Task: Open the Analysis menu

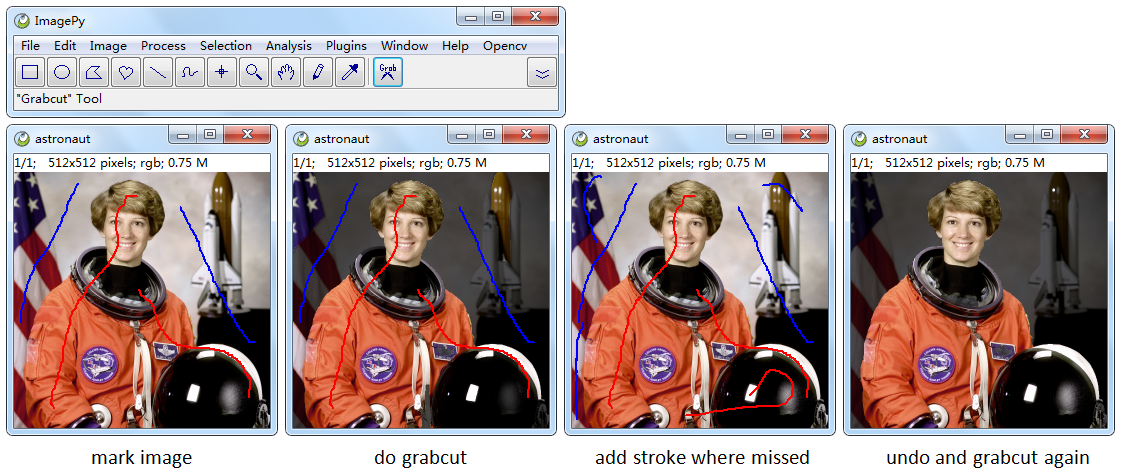Action: click(x=289, y=46)
